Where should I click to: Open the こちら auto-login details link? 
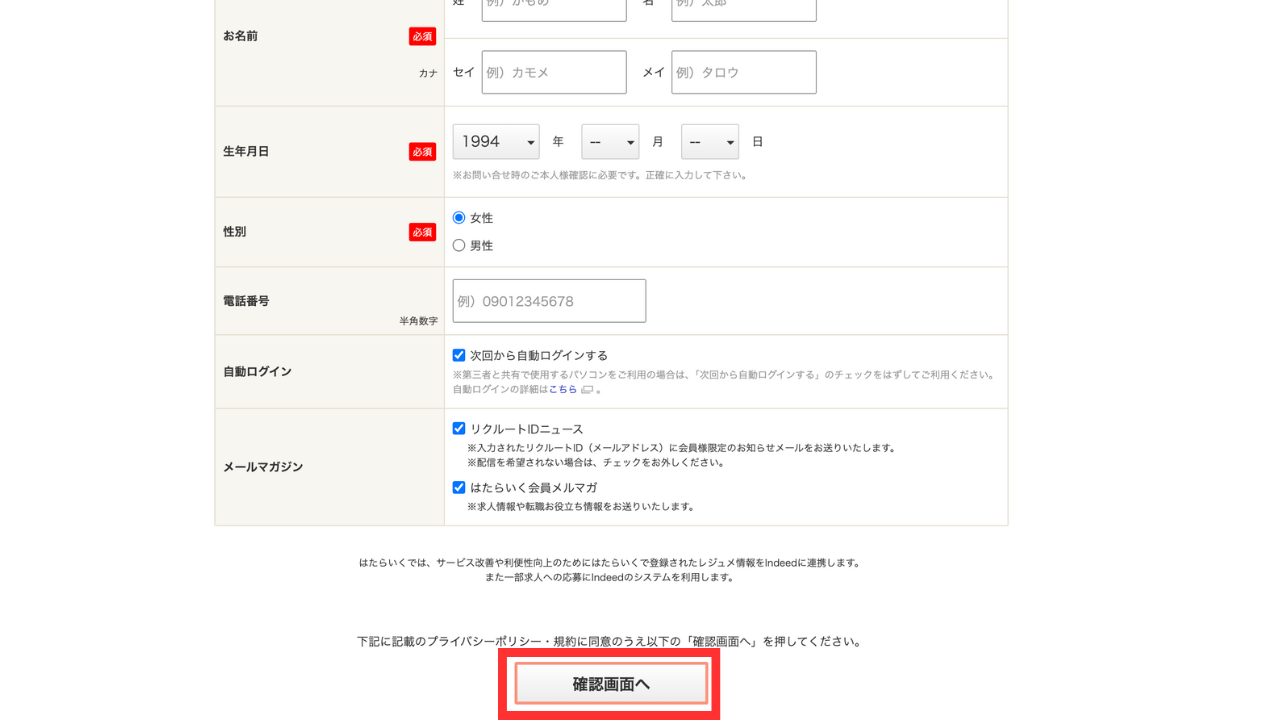point(562,389)
